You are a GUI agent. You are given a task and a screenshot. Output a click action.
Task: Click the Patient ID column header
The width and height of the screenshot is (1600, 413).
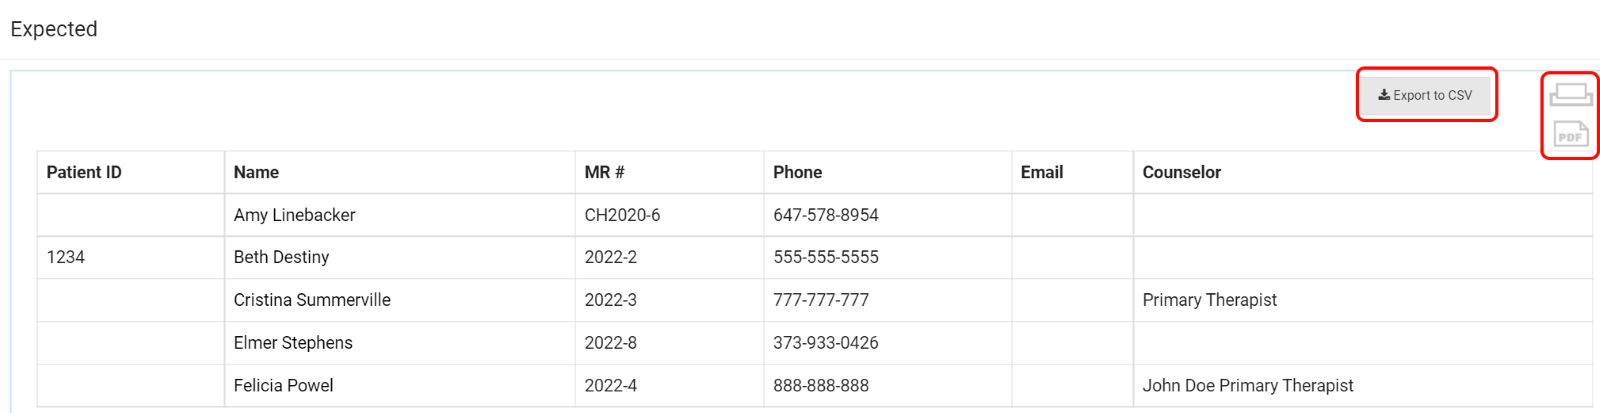84,172
